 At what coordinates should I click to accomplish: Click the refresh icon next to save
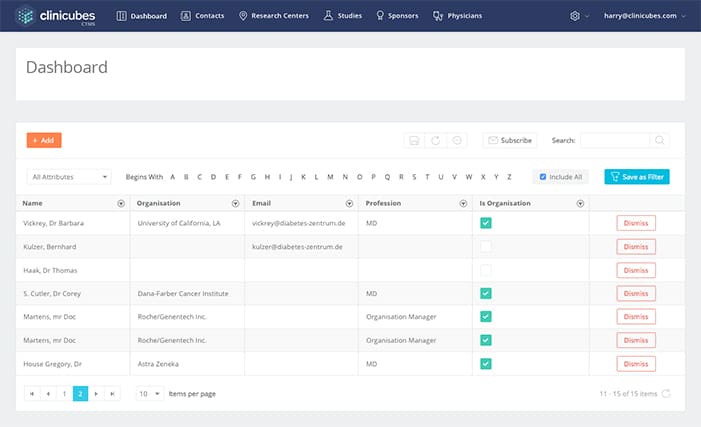(x=435, y=141)
